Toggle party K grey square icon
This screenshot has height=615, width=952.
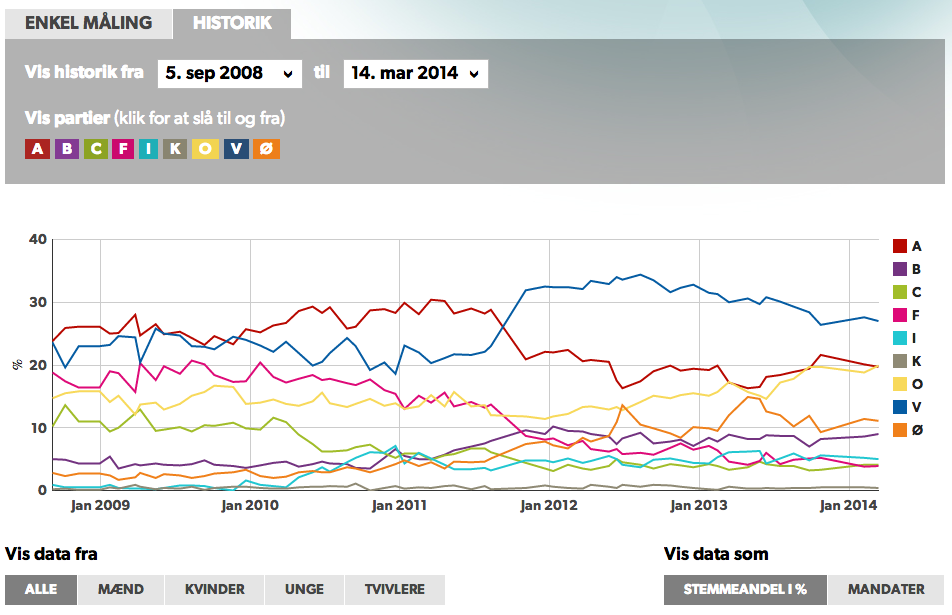[x=175, y=149]
